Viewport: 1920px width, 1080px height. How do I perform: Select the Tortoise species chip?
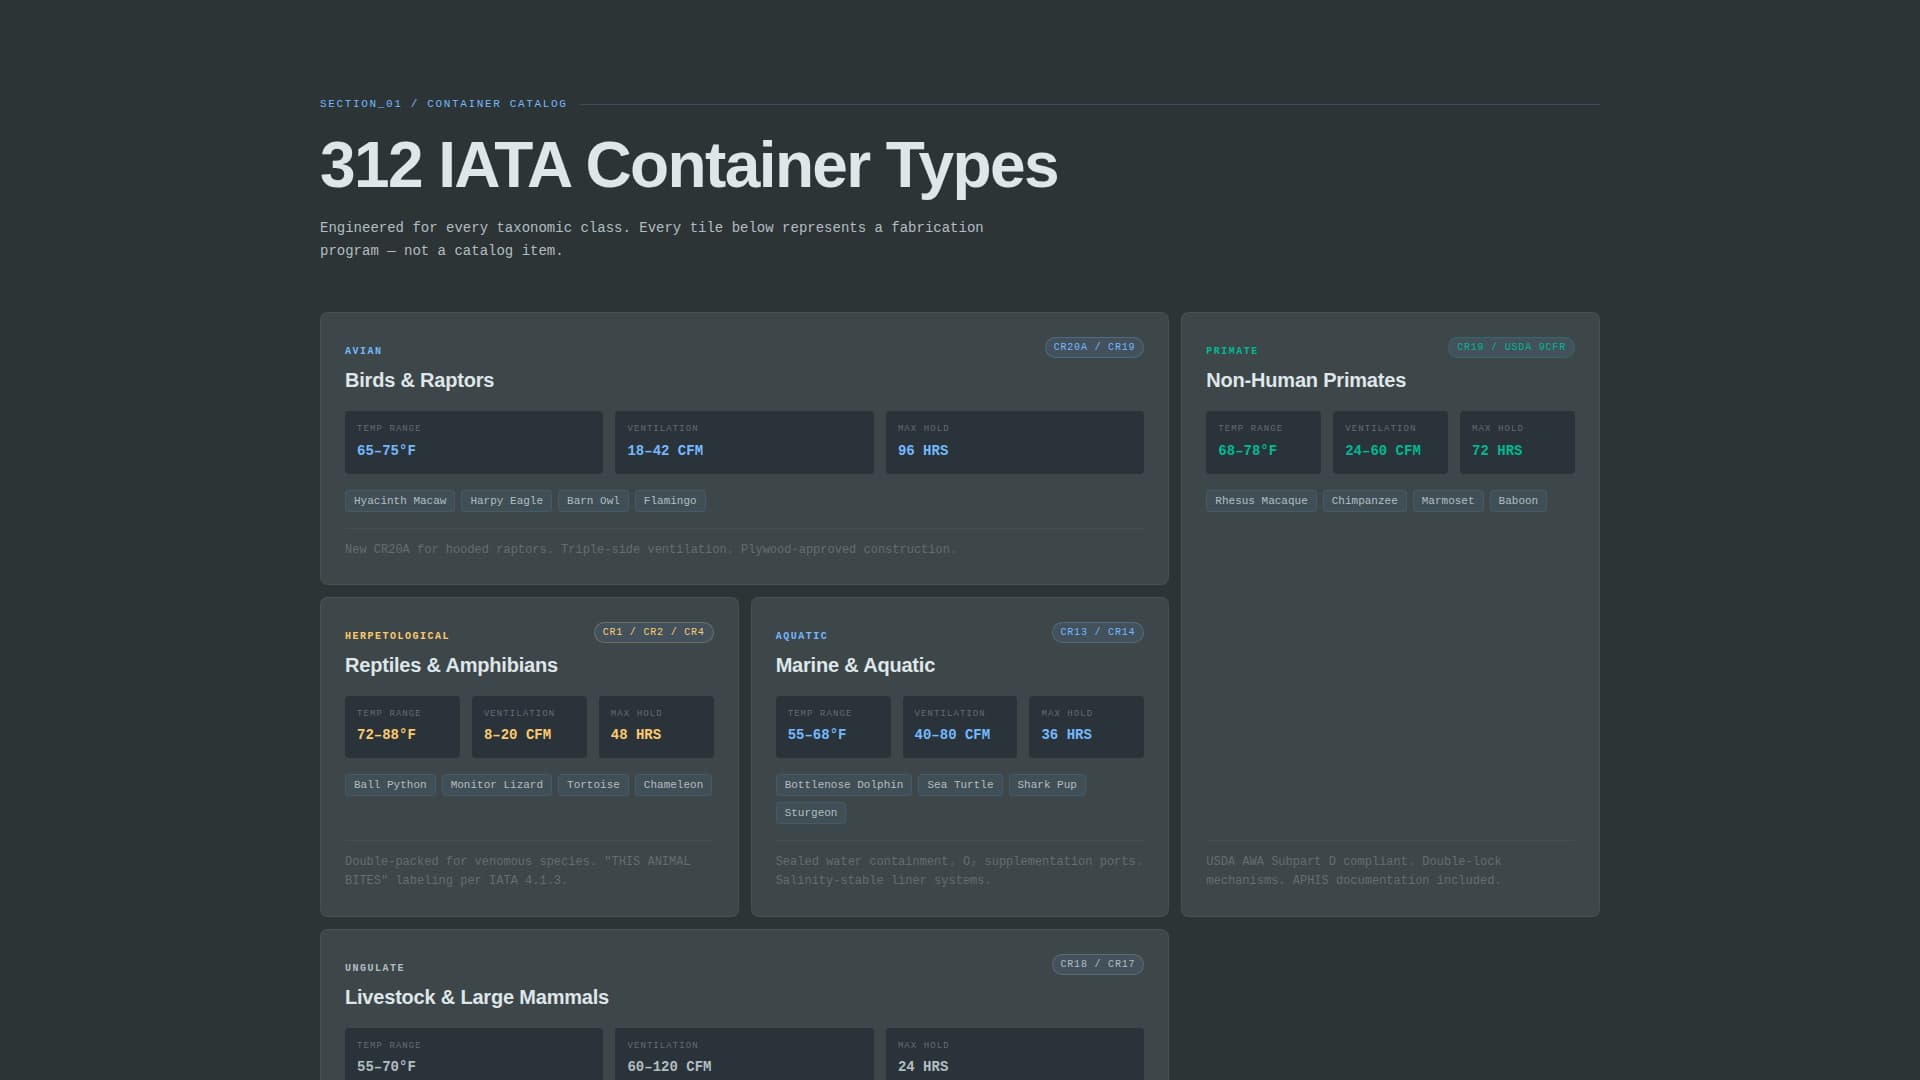click(593, 785)
